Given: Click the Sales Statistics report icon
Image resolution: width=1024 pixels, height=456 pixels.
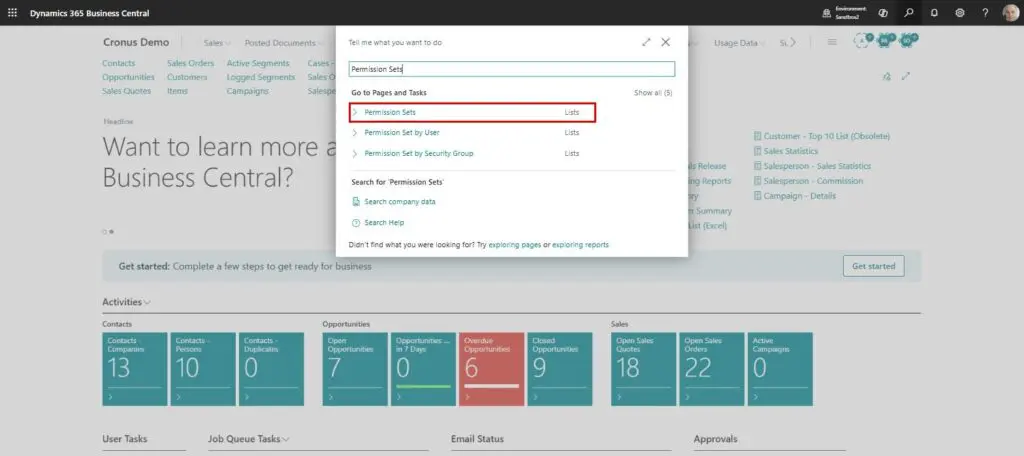Looking at the screenshot, I should 758,151.
